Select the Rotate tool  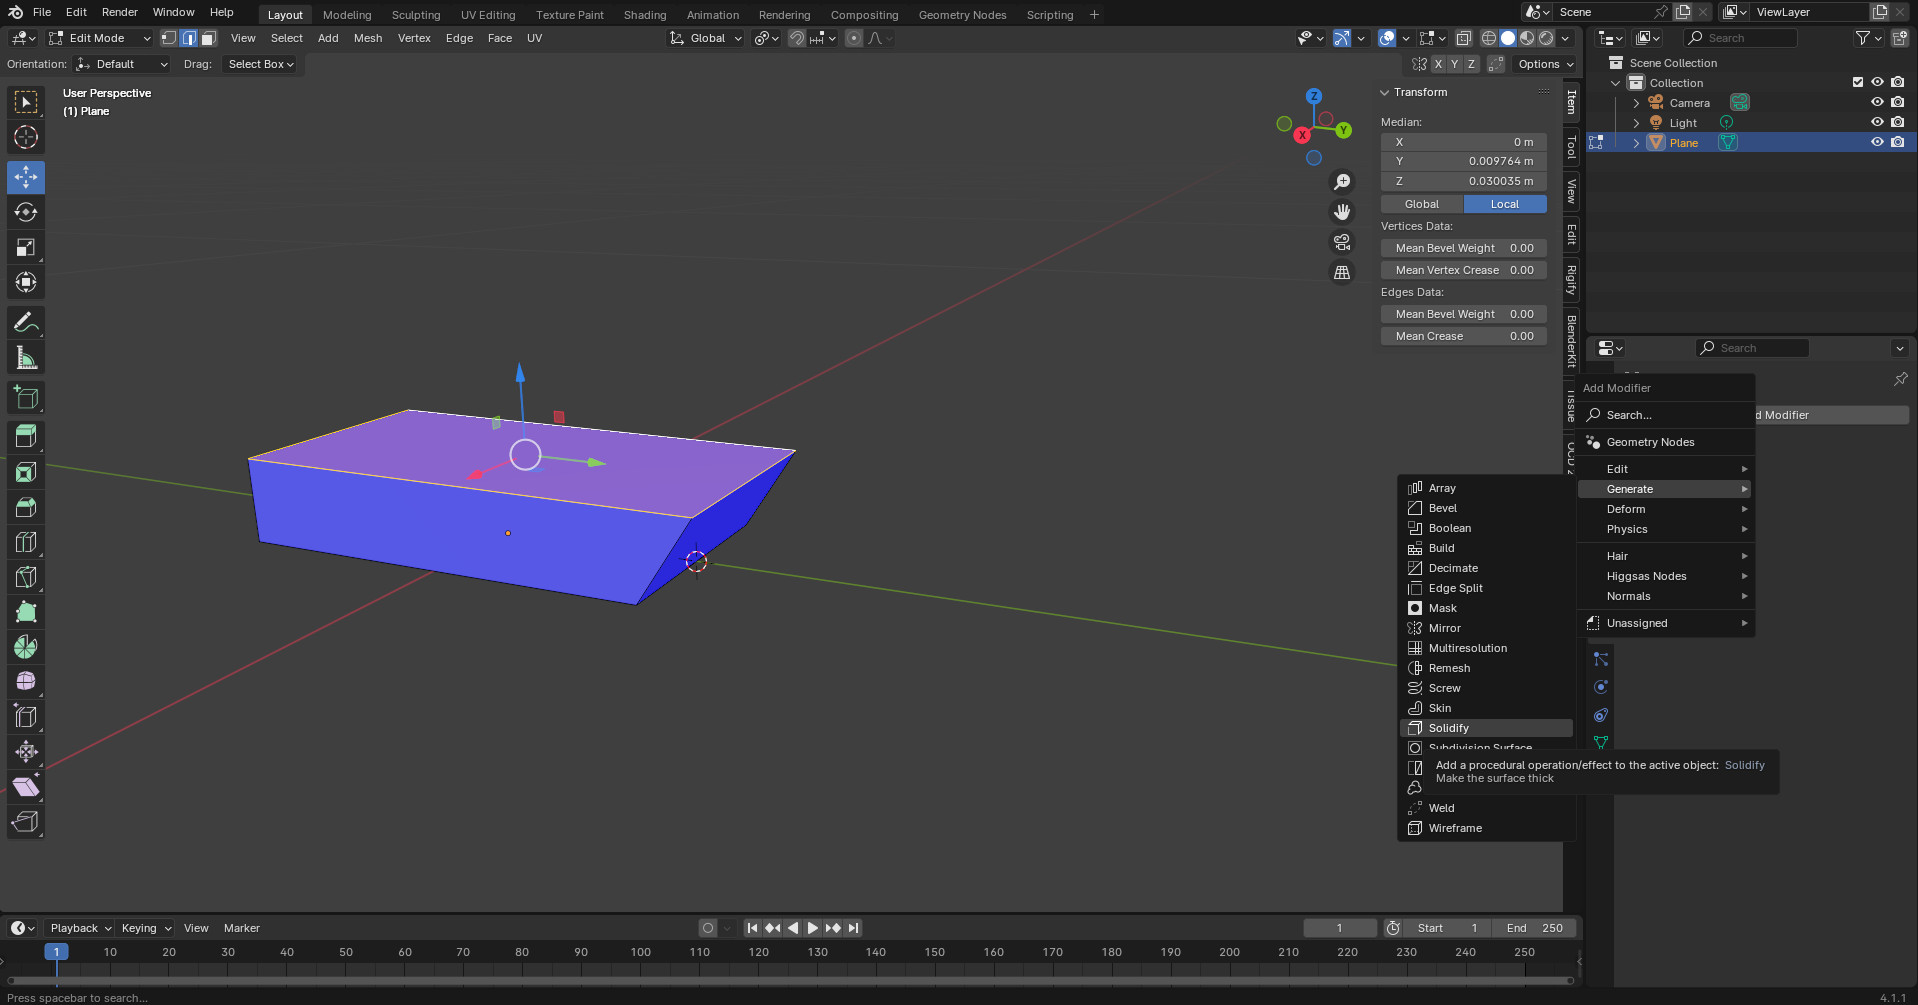(26, 212)
